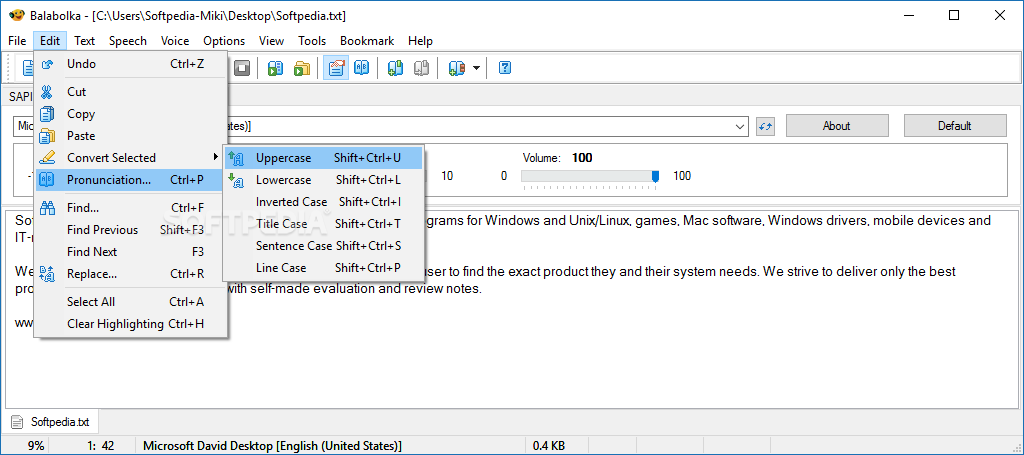The image size is (1024, 455).
Task: Click the scissors Cut icon
Action: pos(47,92)
